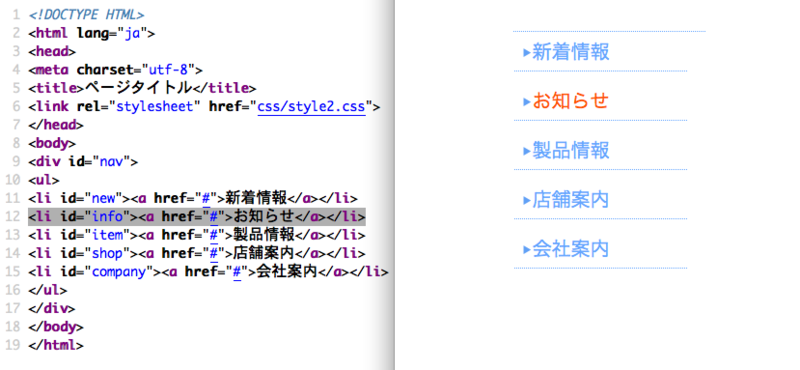The image size is (800, 370).
Task: Click the closing /div tag line
Action: pos(52,309)
